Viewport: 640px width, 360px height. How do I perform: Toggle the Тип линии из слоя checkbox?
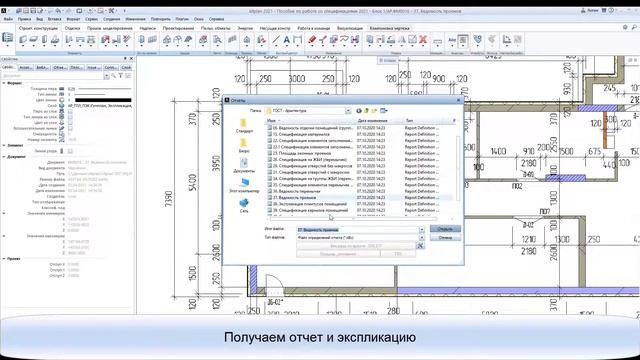click(x=70, y=117)
